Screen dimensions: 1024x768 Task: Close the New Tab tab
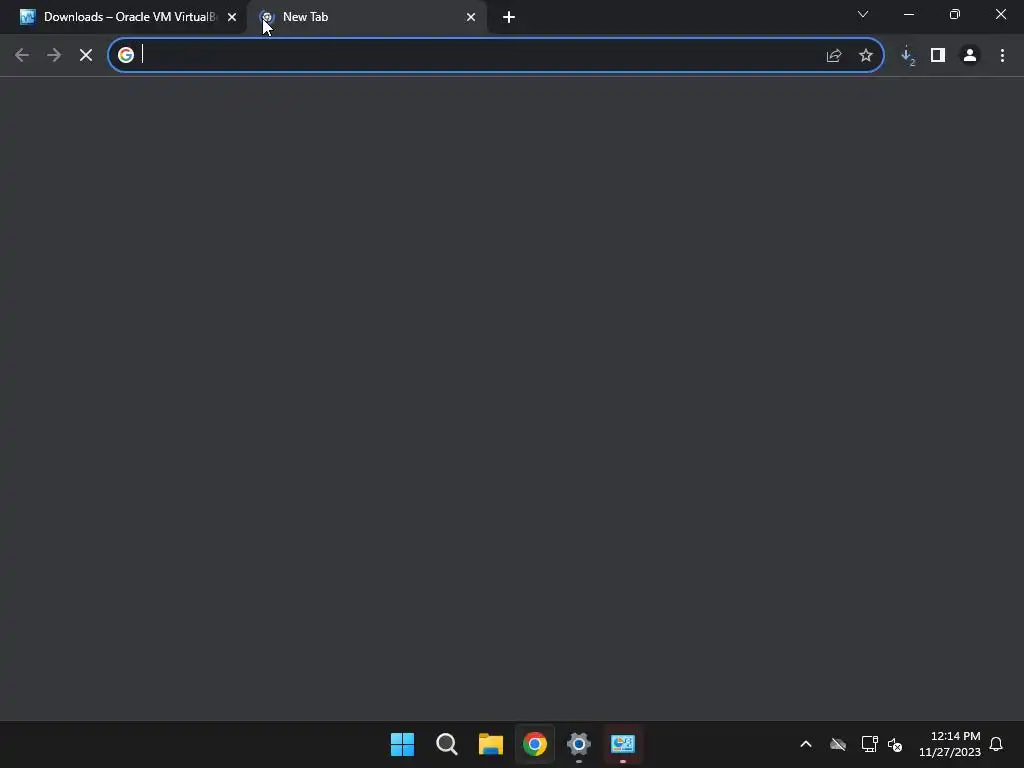[471, 17]
